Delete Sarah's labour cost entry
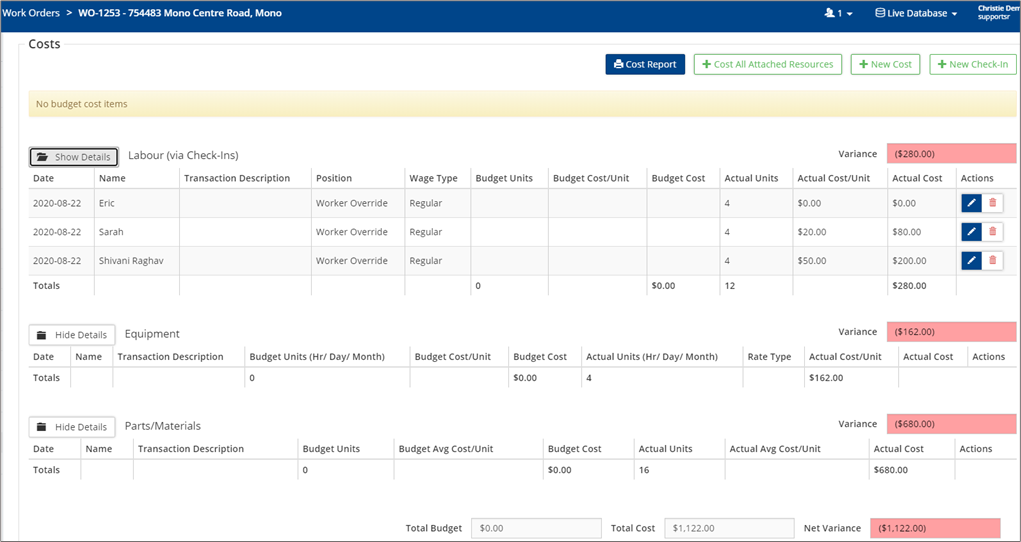This screenshot has height=542, width=1021. click(x=992, y=232)
